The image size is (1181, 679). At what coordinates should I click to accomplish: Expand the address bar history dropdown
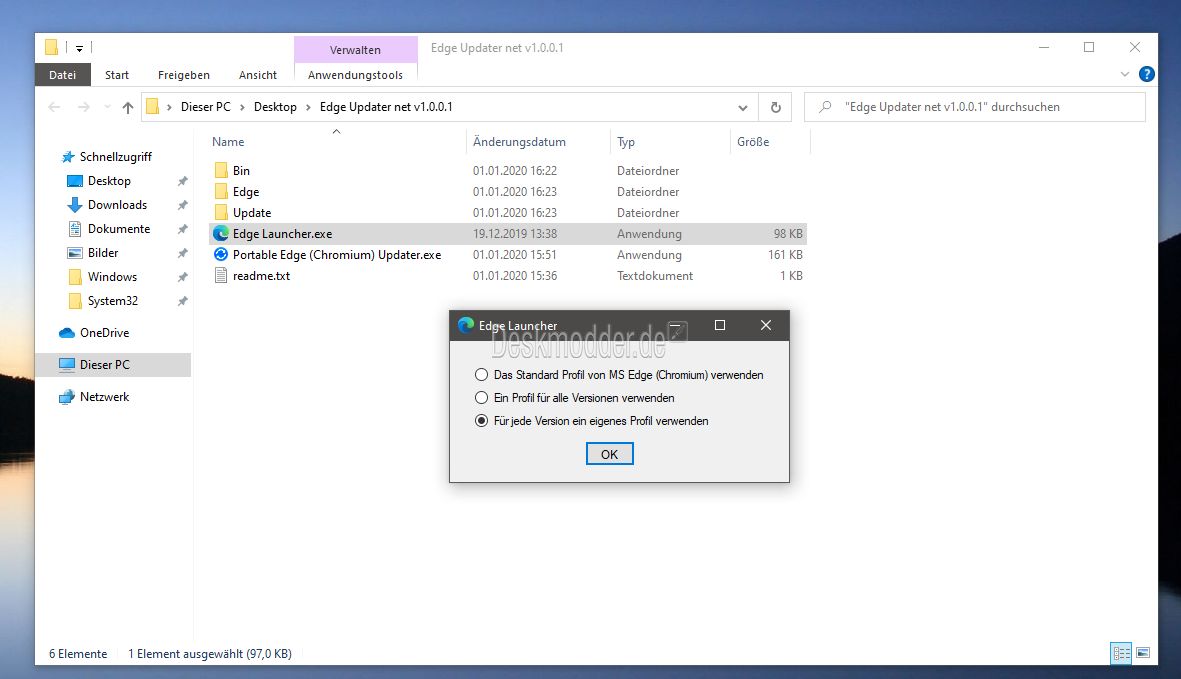click(x=743, y=107)
